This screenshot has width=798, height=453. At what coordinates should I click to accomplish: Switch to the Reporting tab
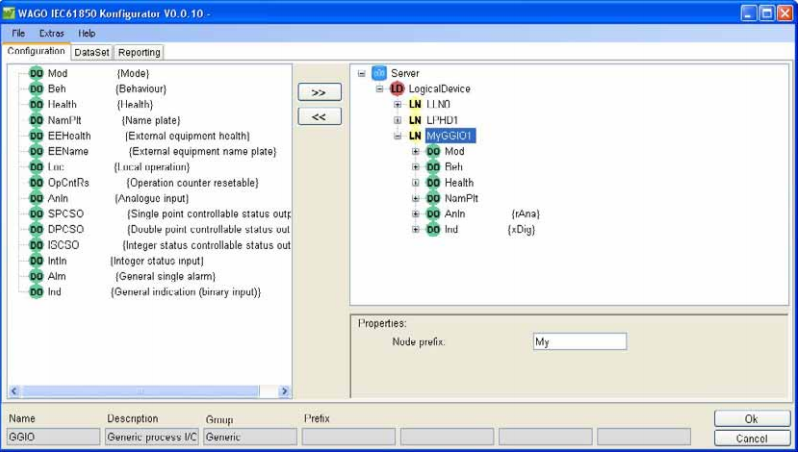pyautogui.click(x=139, y=52)
